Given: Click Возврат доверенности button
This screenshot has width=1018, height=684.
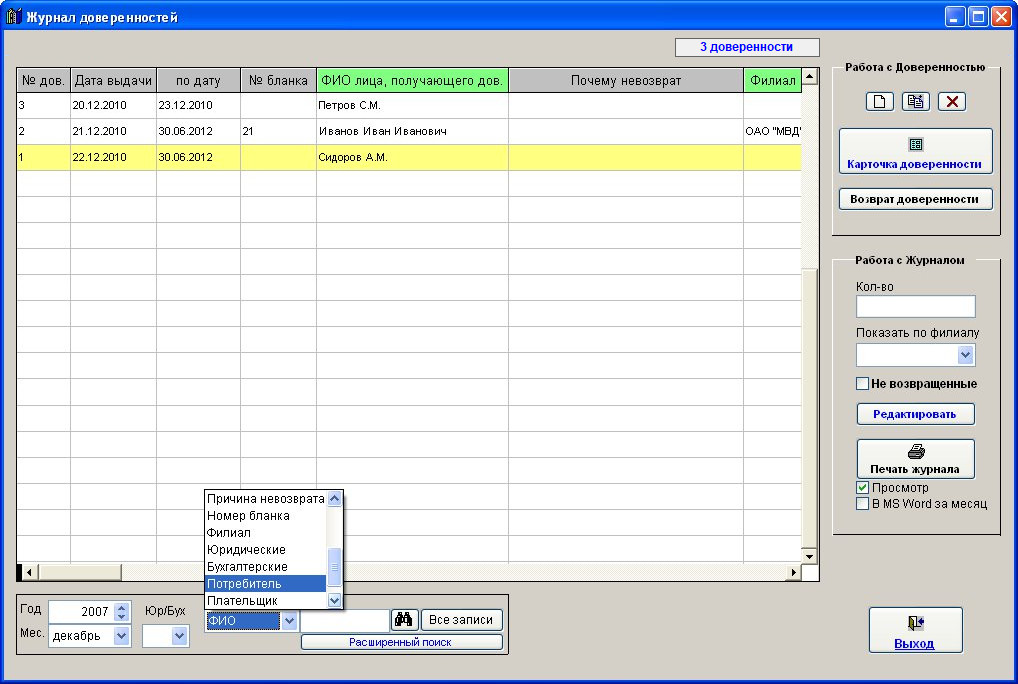Looking at the screenshot, I should pos(915,199).
